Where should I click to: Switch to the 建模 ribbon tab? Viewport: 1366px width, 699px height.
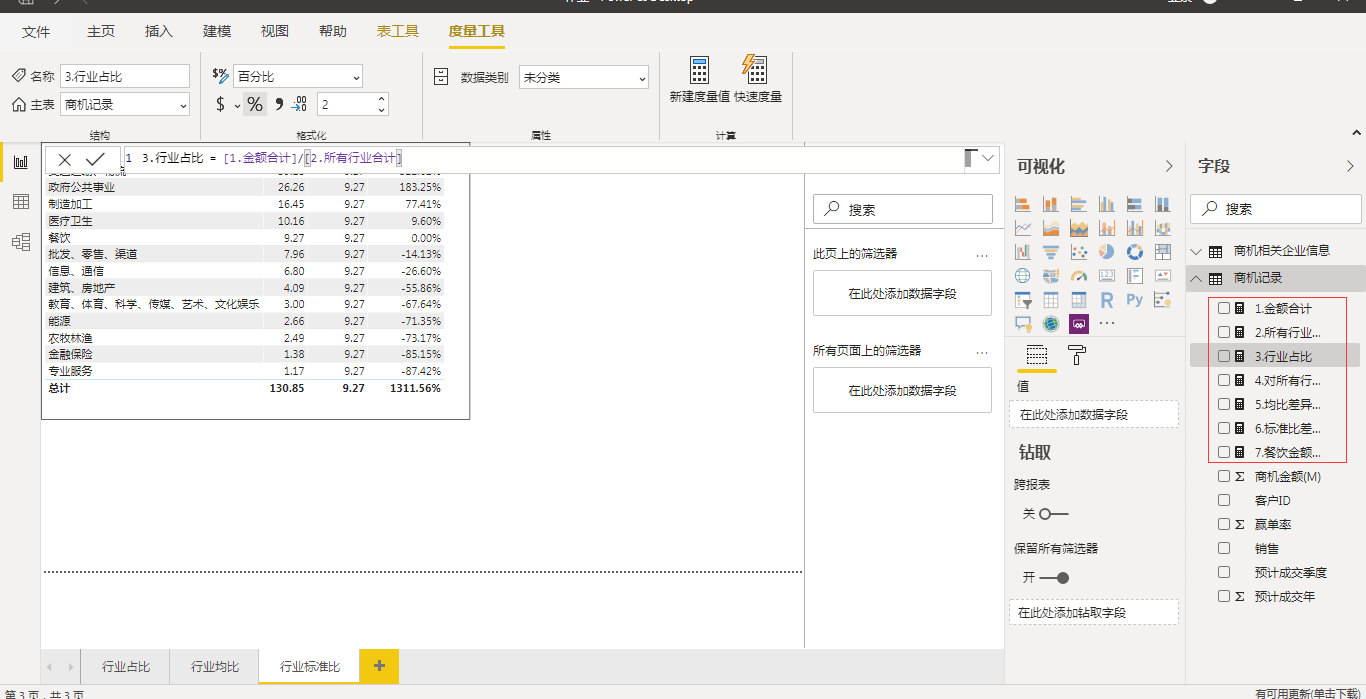pyautogui.click(x=217, y=32)
